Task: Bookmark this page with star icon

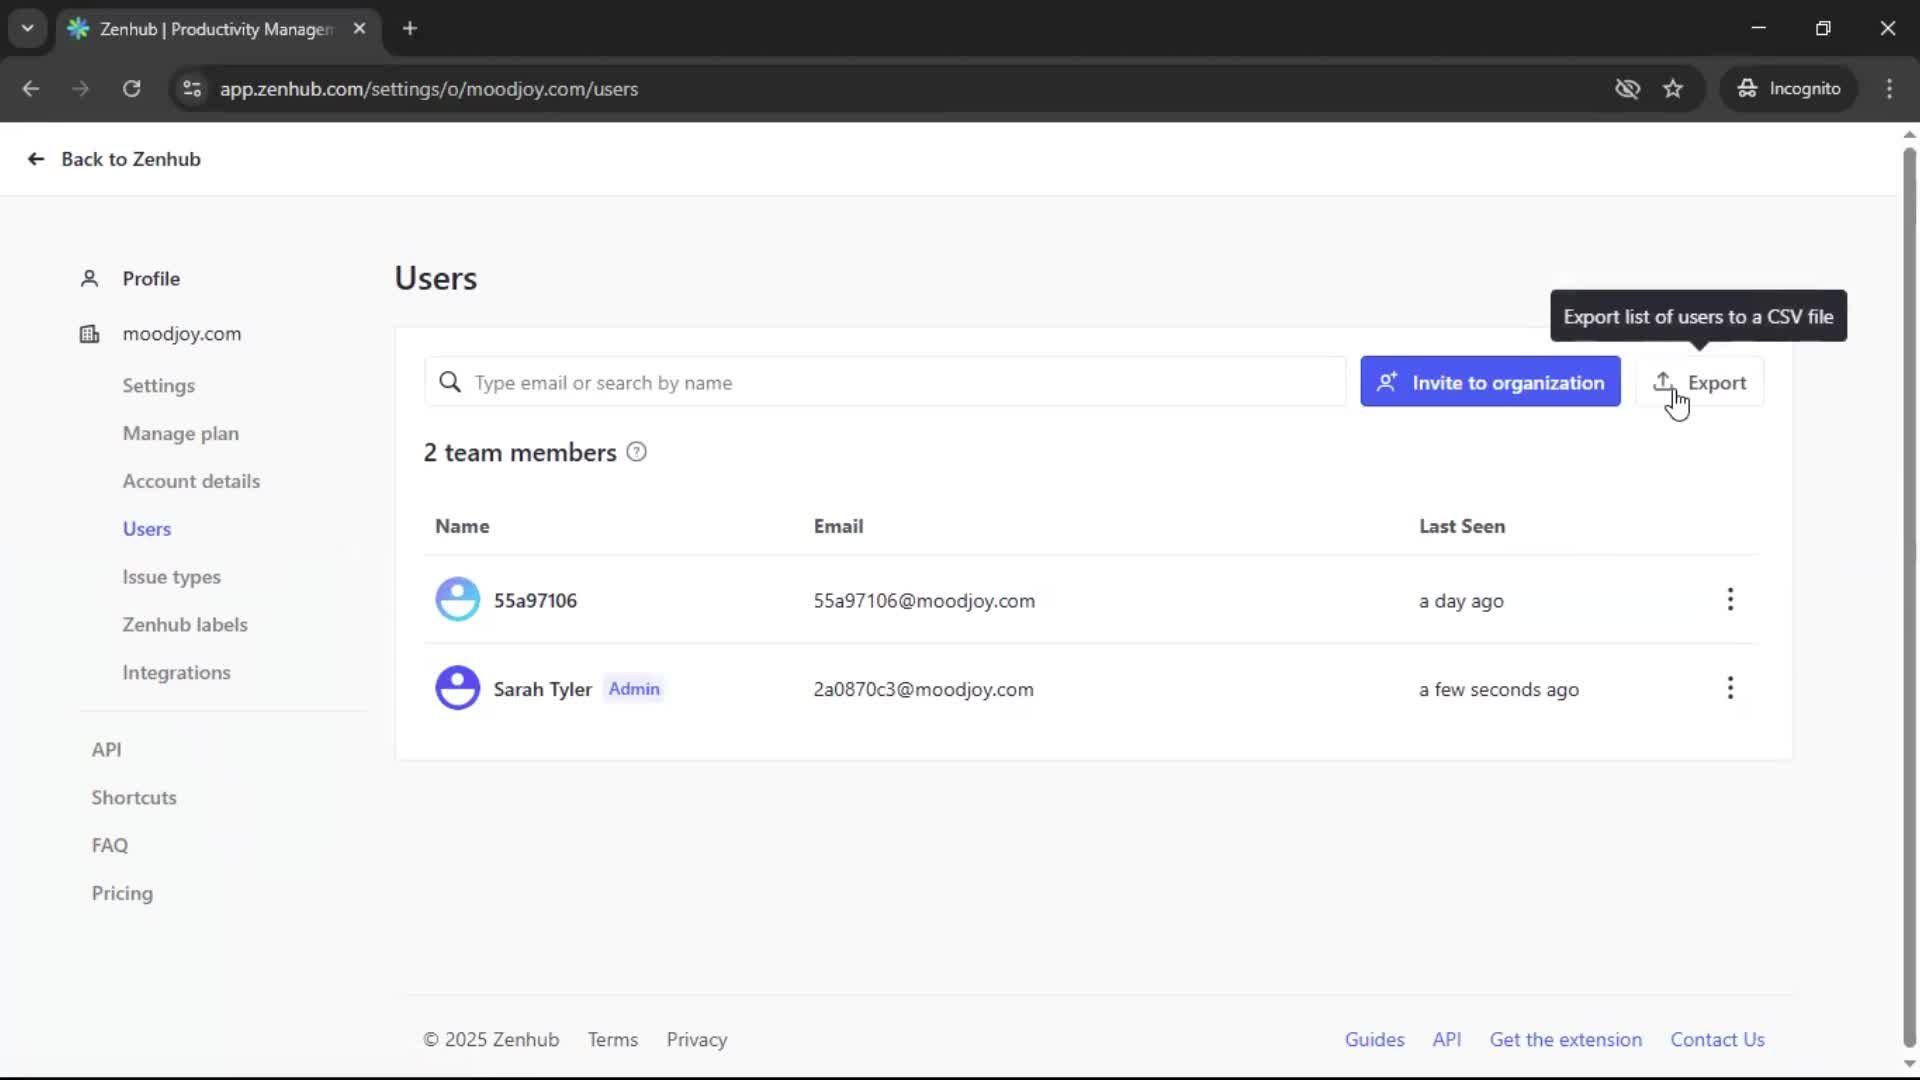Action: (x=1673, y=89)
